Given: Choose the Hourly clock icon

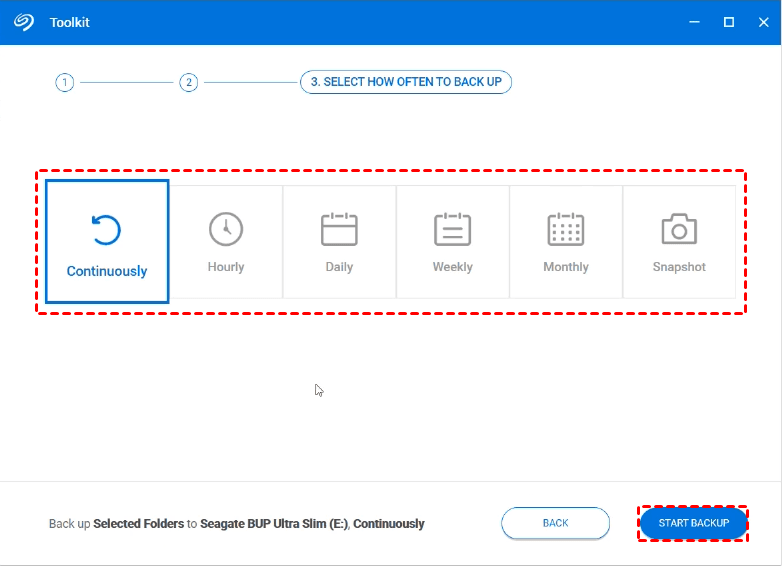Looking at the screenshot, I should pyautogui.click(x=226, y=229).
